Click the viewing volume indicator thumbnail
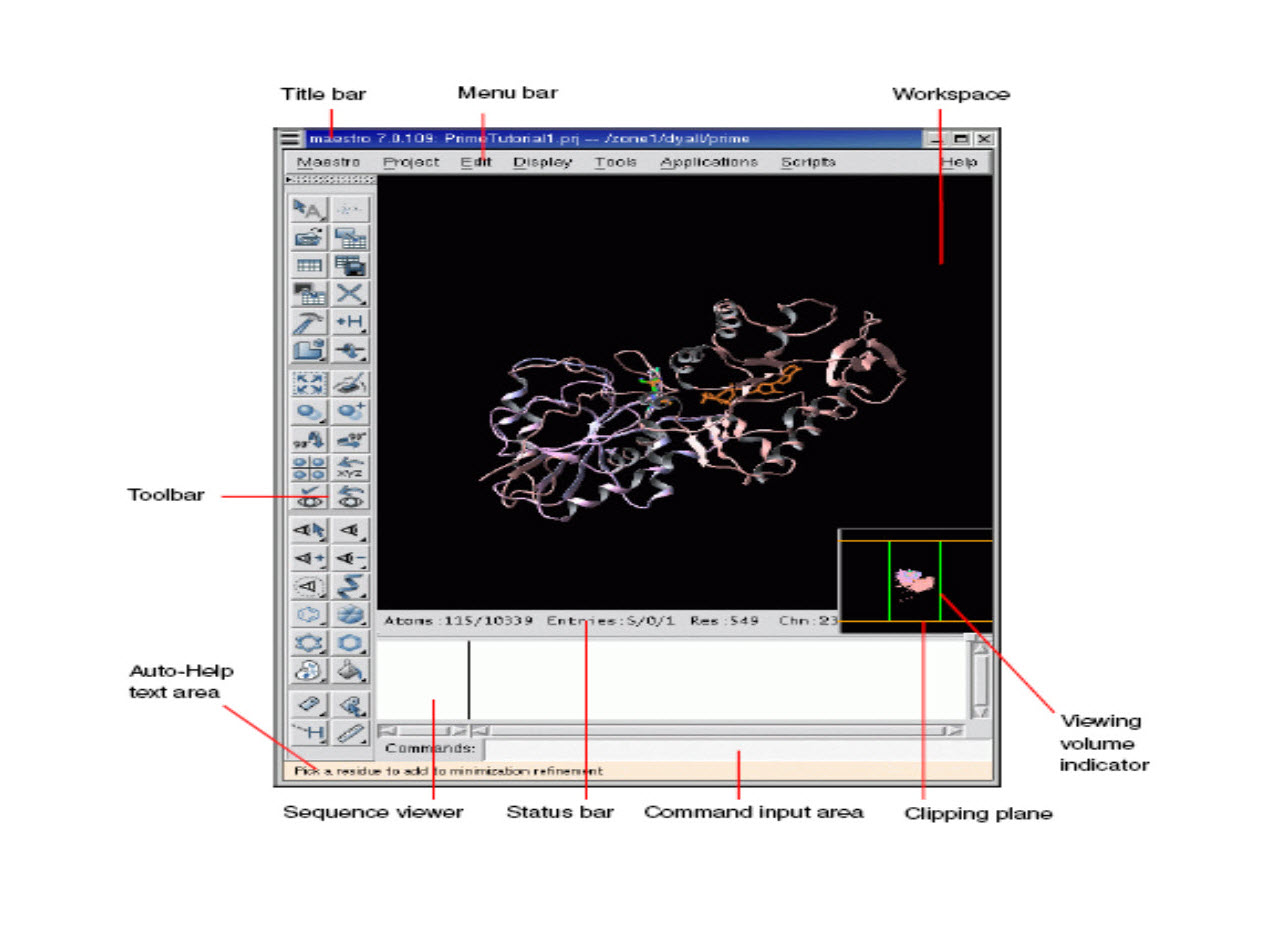This screenshot has width=1284, height=927. [x=914, y=581]
